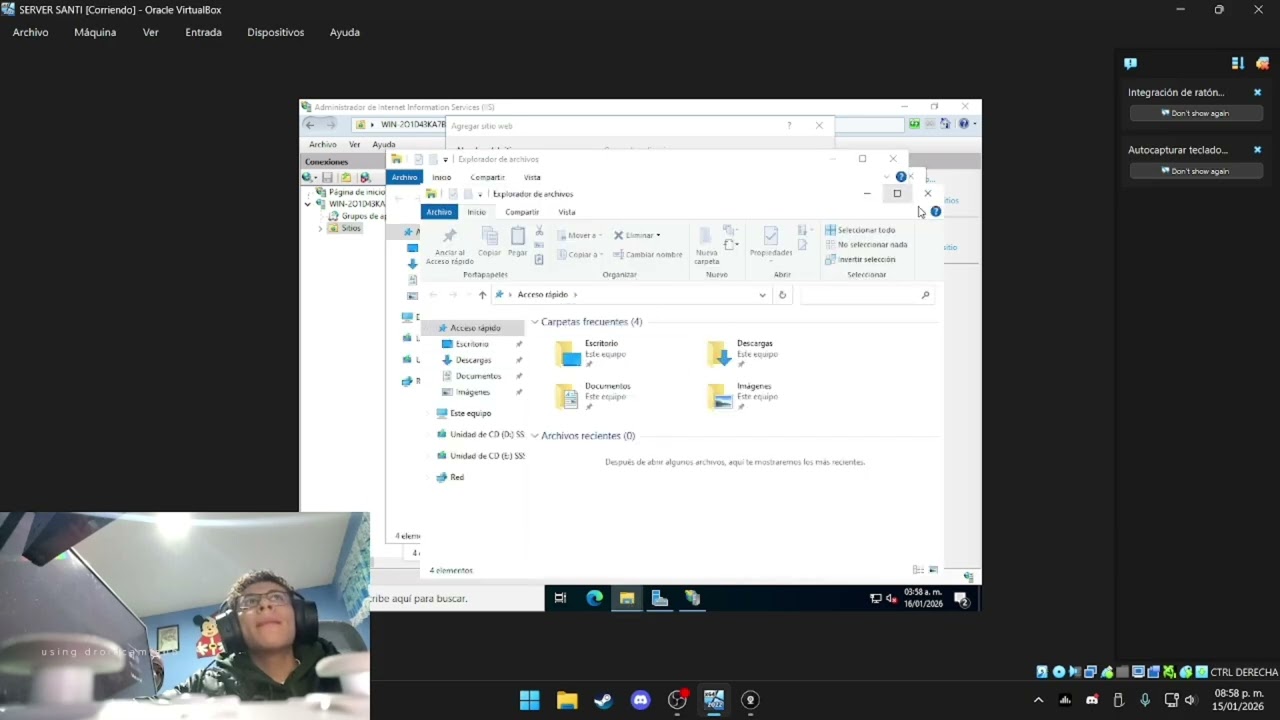The image size is (1280, 720).
Task: Select the Imágenes frequent folder
Action: click(x=745, y=396)
